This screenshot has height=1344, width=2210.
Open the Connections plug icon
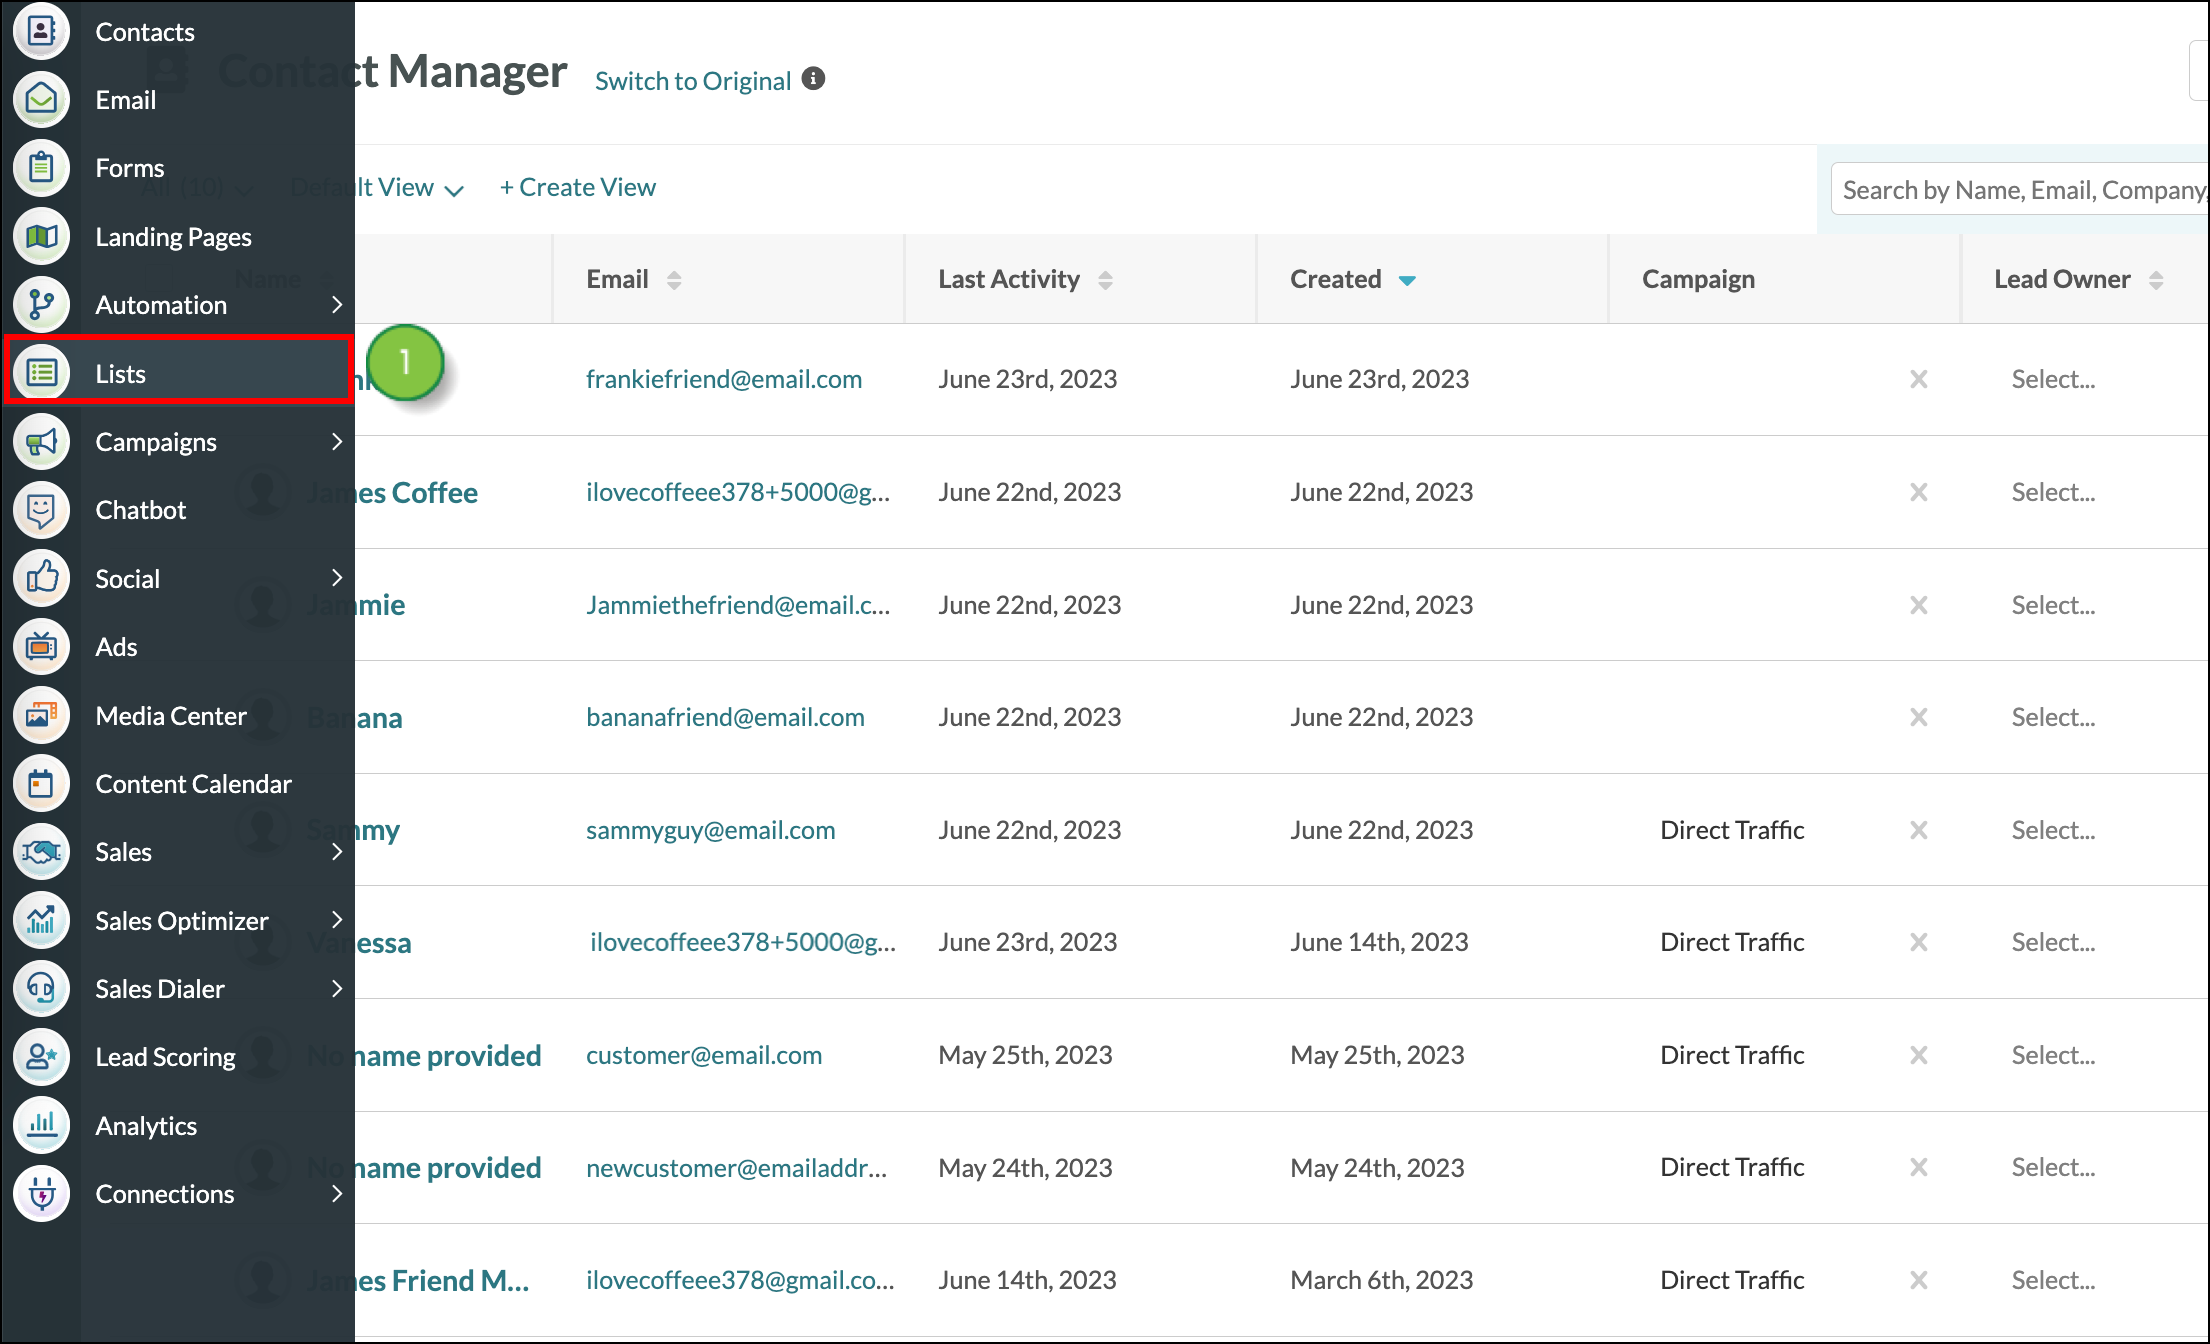41,1194
